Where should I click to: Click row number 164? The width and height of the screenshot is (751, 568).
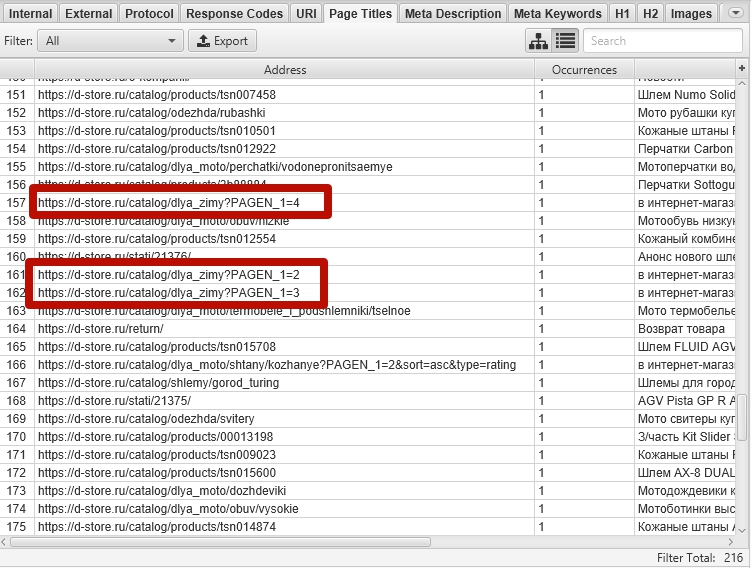click(x=16, y=329)
